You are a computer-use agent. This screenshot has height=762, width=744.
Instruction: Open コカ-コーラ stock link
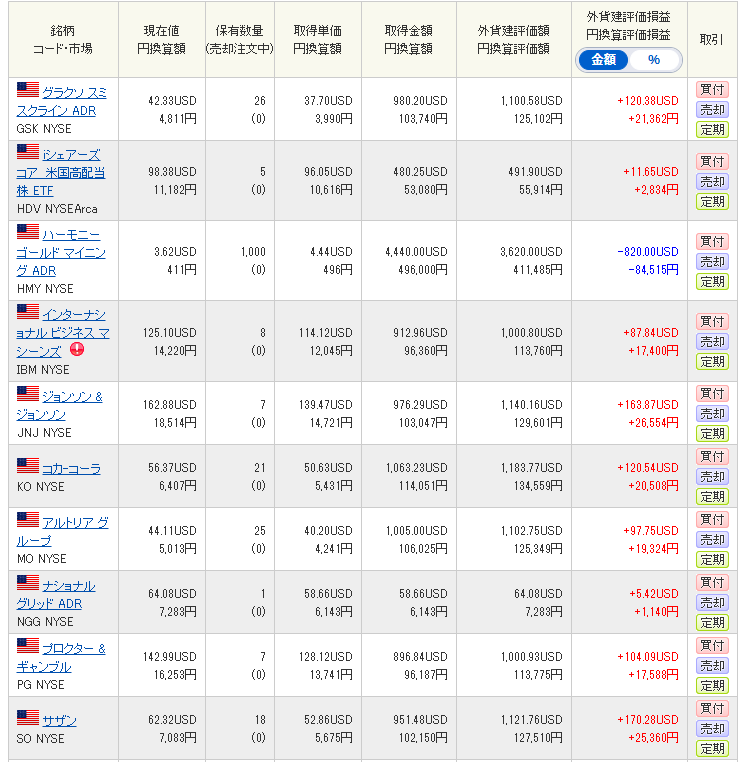(71, 469)
